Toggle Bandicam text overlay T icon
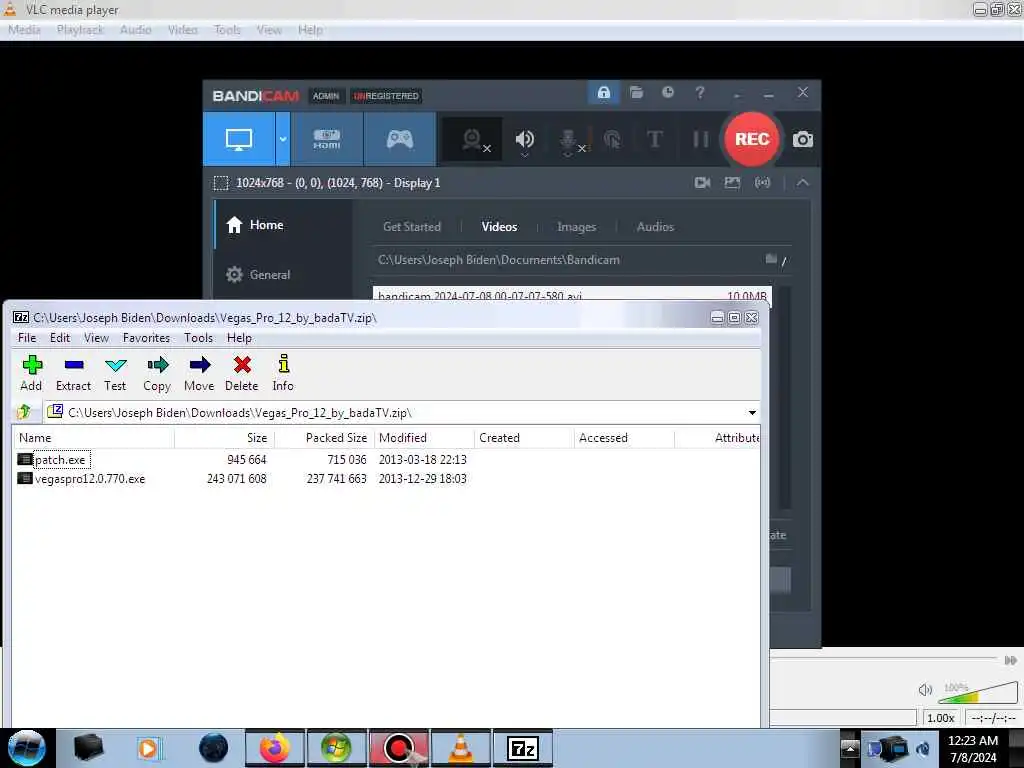Screen dimensions: 1024x768 [654, 139]
